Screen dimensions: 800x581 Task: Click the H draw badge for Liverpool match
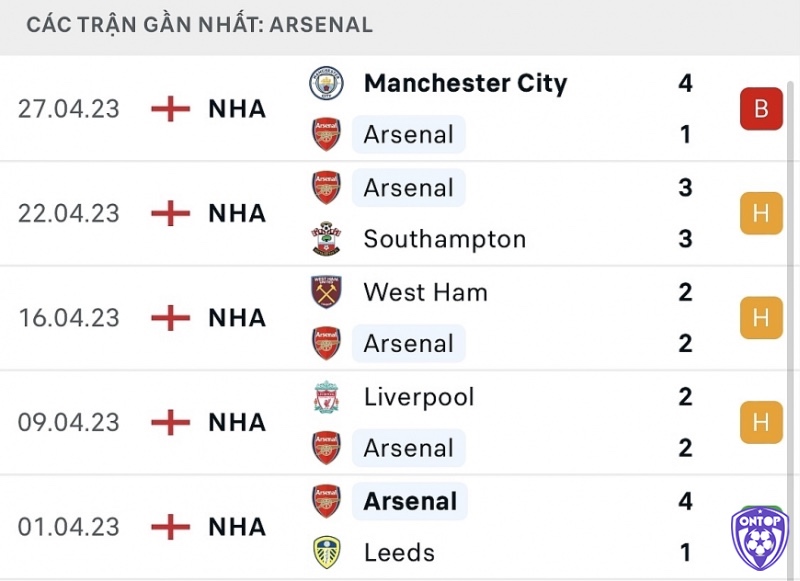761,422
